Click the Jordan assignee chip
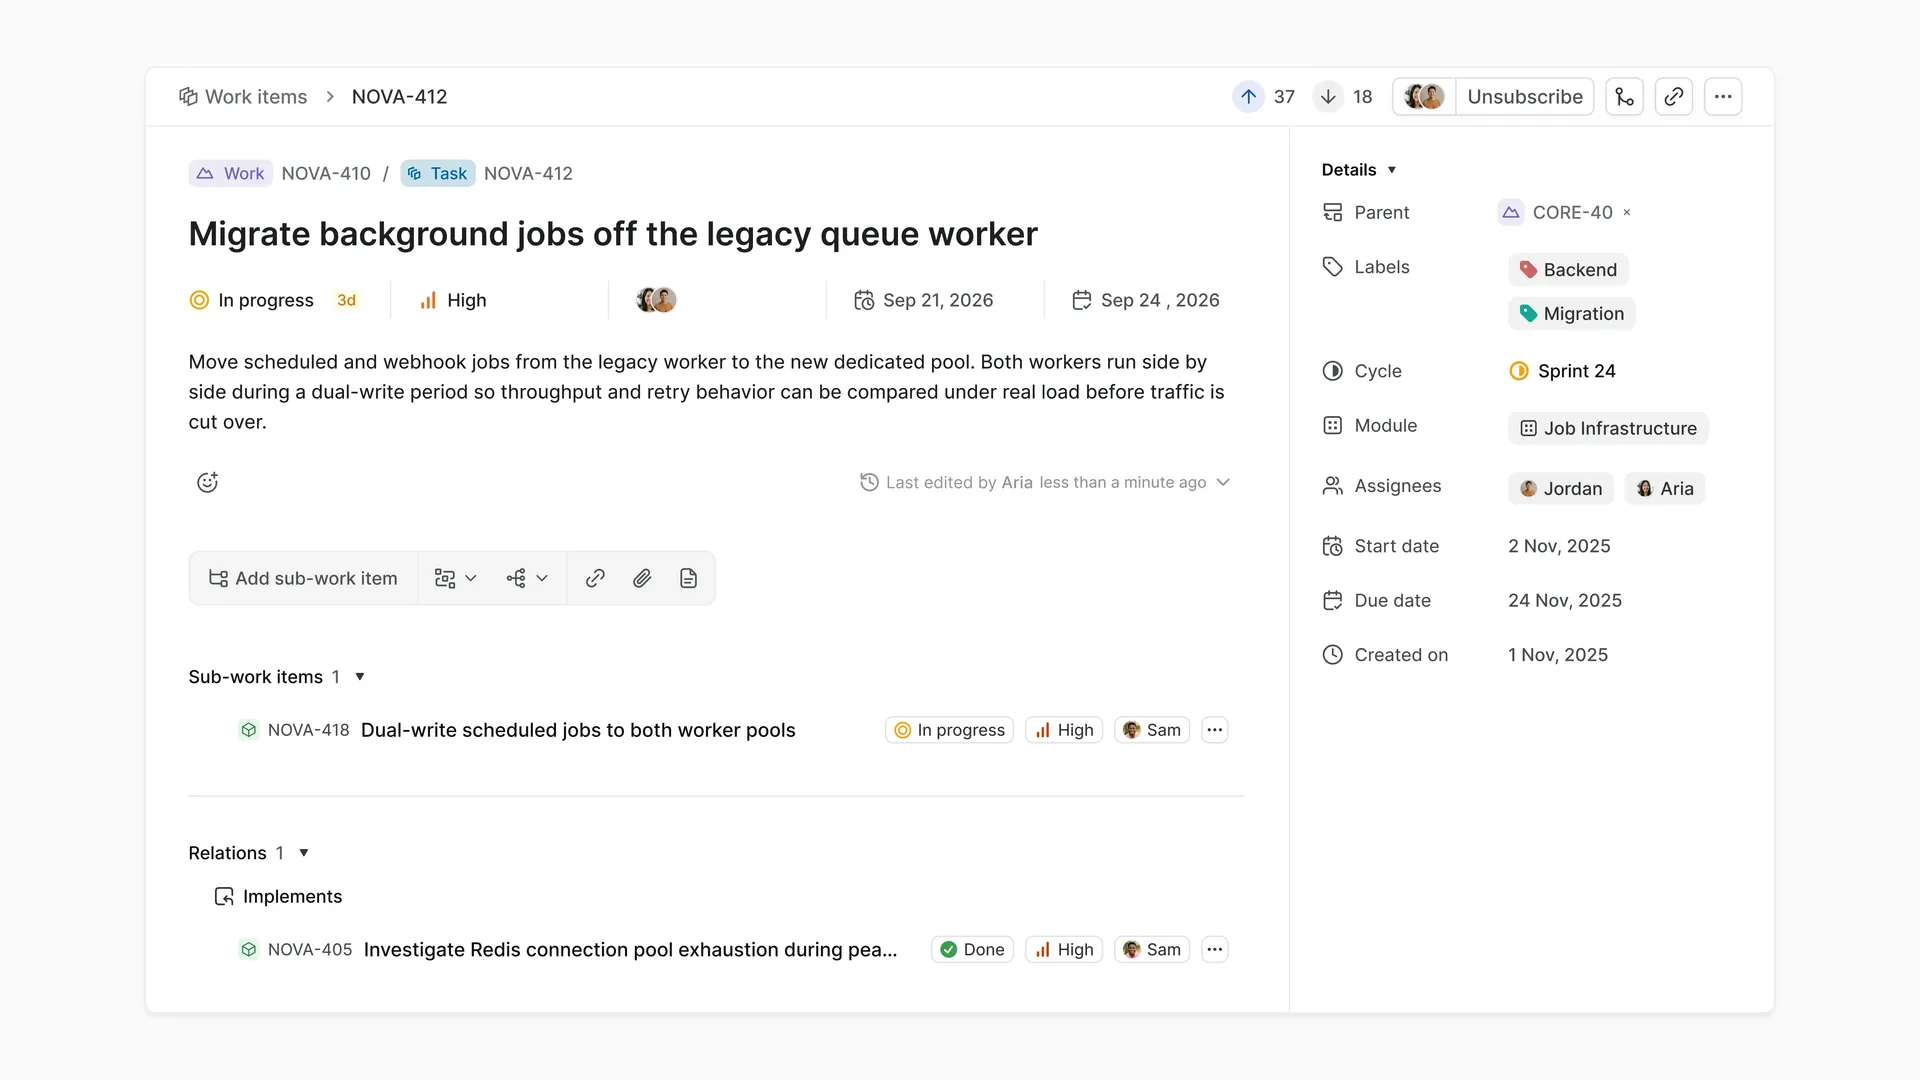 pyautogui.click(x=1560, y=489)
